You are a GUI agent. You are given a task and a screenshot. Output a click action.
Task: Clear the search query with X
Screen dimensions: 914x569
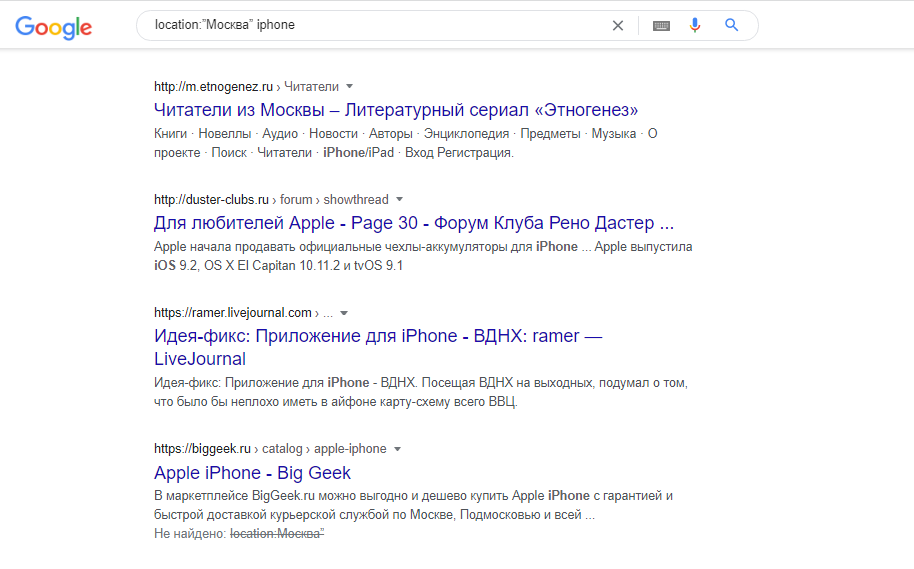(617, 25)
